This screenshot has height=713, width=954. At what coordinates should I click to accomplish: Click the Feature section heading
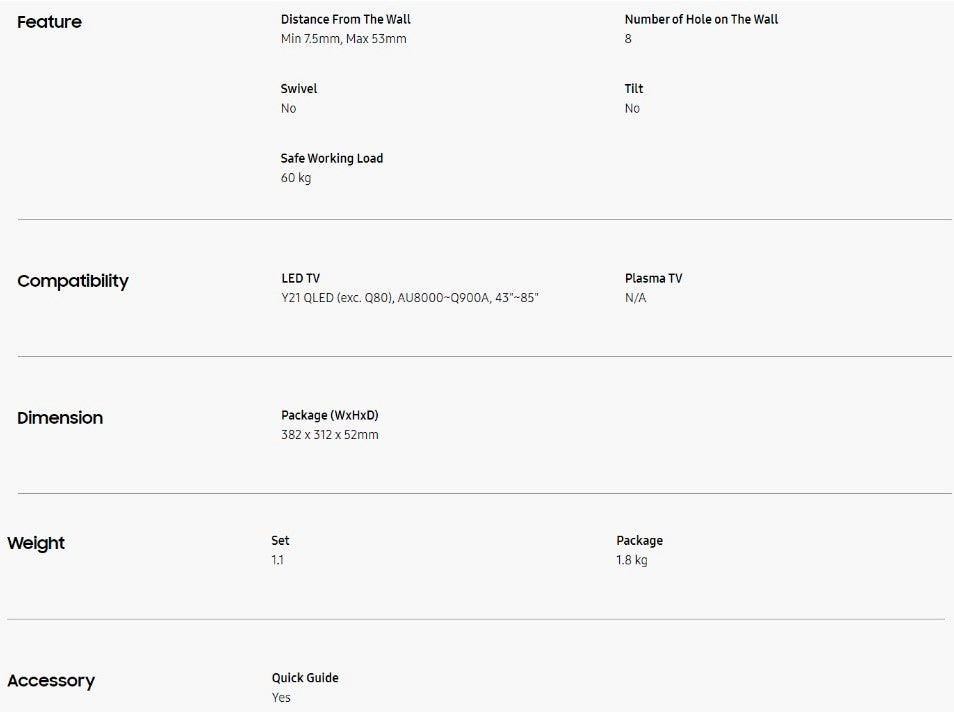(x=49, y=22)
